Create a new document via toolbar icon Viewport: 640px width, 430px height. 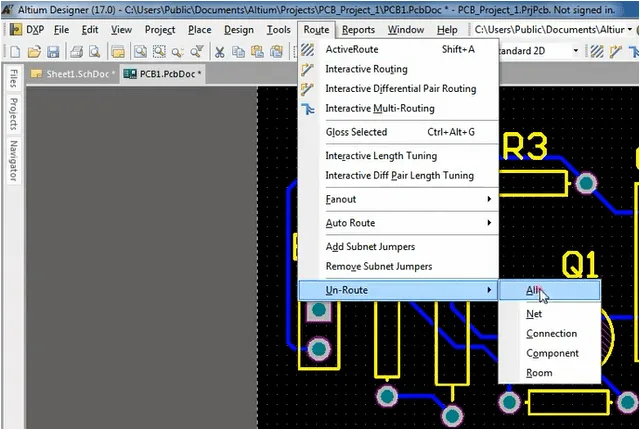click(15, 52)
